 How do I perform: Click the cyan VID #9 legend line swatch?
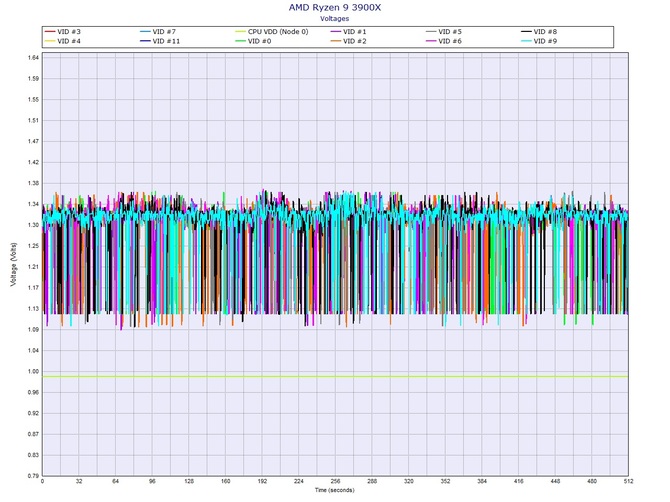click(526, 41)
